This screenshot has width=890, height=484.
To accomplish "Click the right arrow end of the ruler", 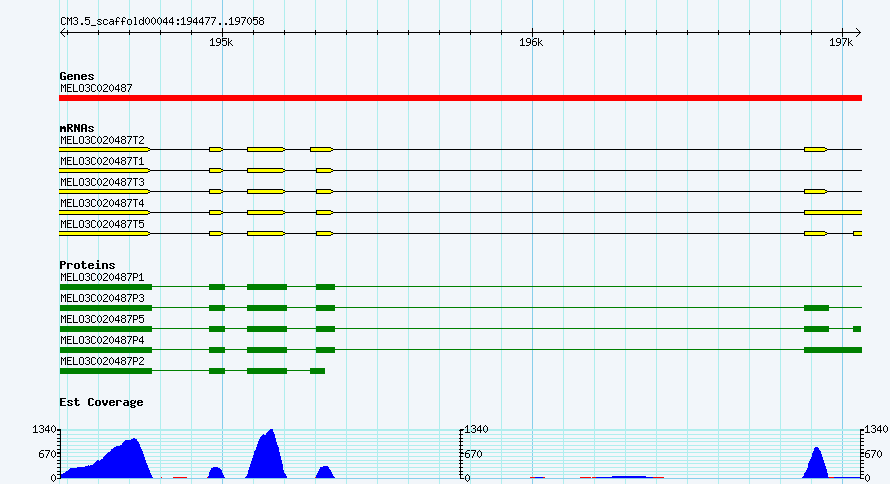I will (x=858, y=33).
